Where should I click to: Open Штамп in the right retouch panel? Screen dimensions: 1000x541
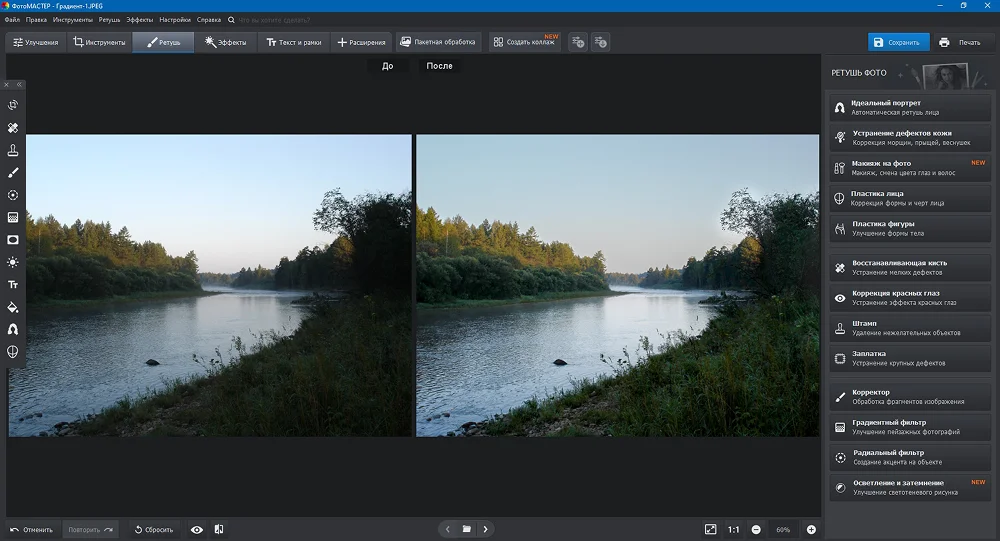pyautogui.click(x=910, y=328)
